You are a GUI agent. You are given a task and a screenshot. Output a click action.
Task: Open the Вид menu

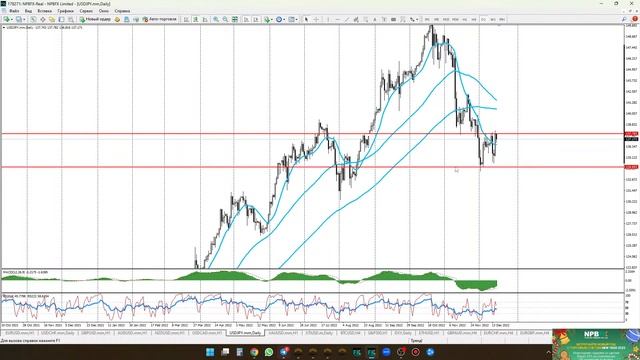[x=28, y=11]
